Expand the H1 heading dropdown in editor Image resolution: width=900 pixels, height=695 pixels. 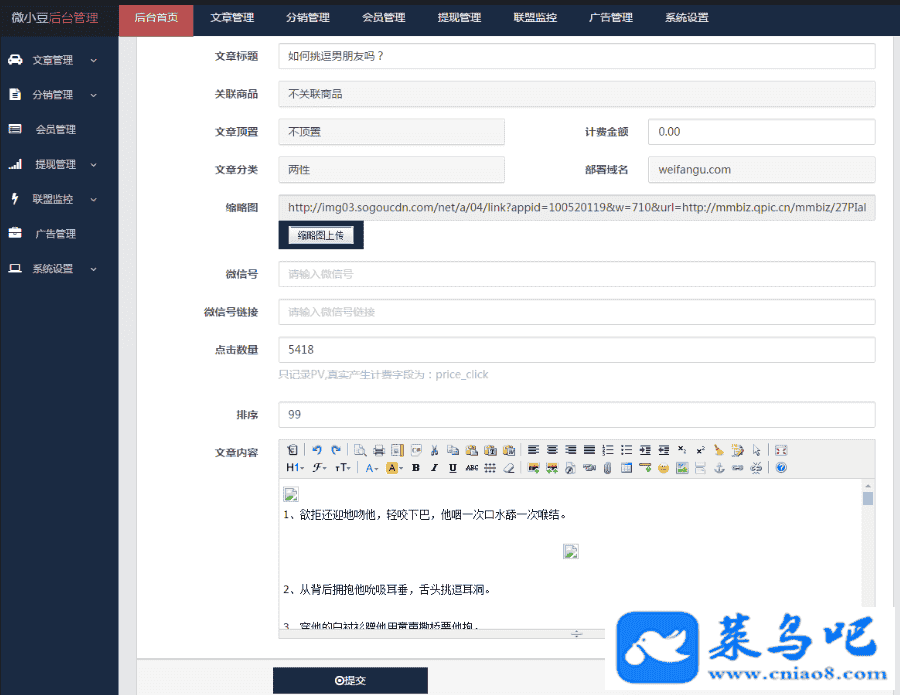296,467
